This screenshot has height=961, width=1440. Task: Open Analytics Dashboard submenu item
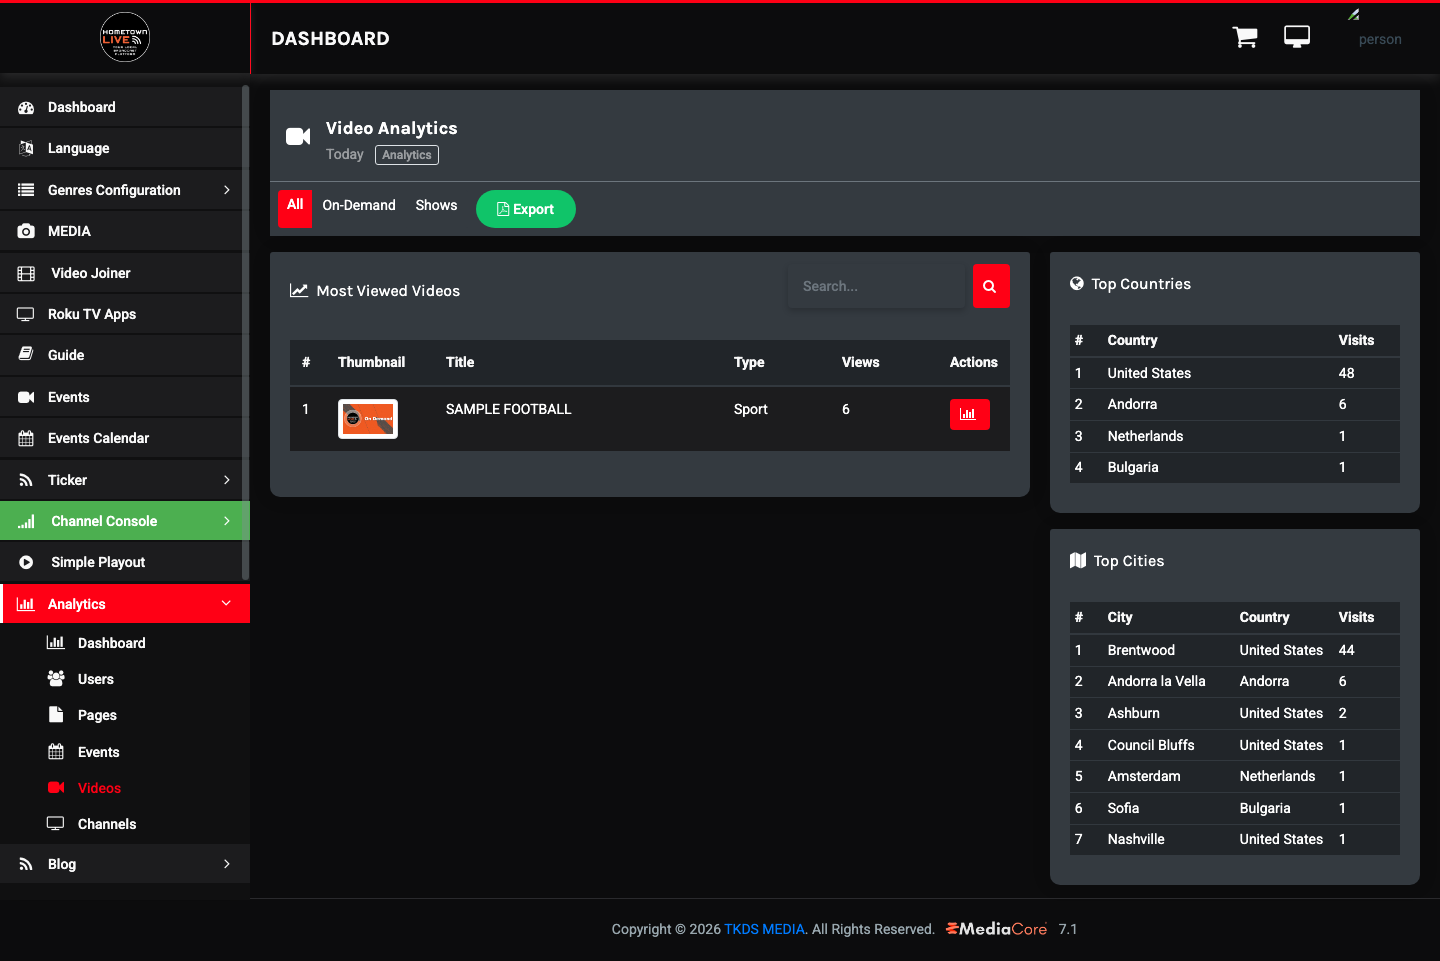pyautogui.click(x=112, y=643)
